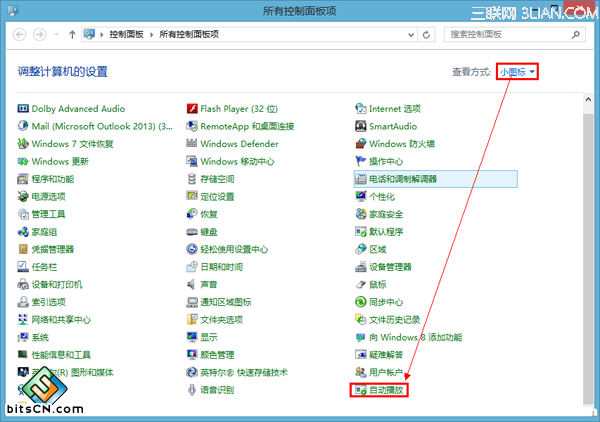The height and width of the screenshot is (422, 600).
Task: Click the 家庭组 icon
Action: coord(23,231)
